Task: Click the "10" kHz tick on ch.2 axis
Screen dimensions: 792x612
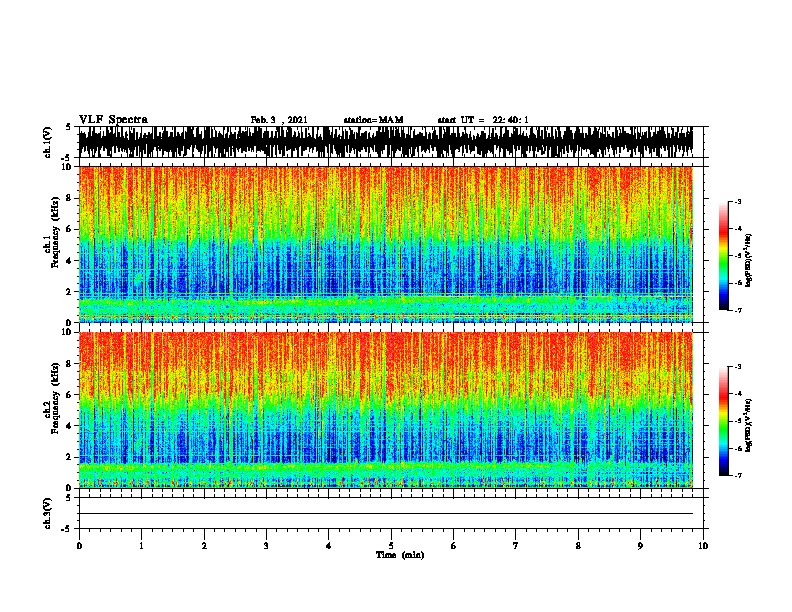Action: pos(69,332)
